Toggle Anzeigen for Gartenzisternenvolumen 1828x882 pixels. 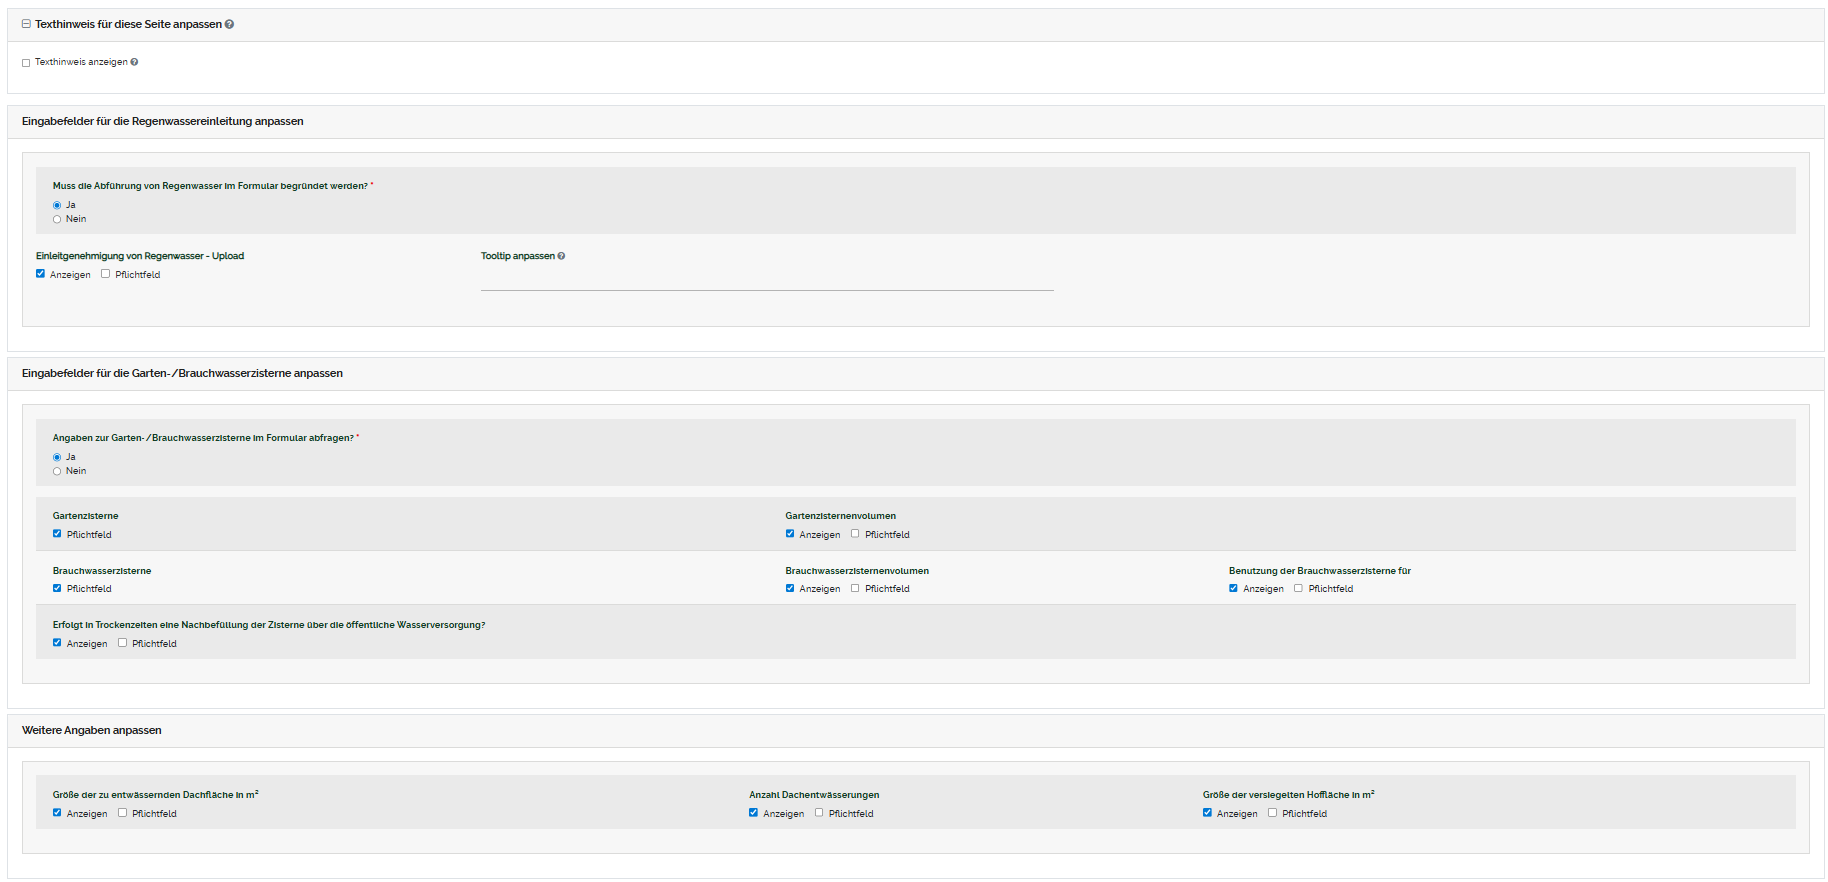click(790, 534)
